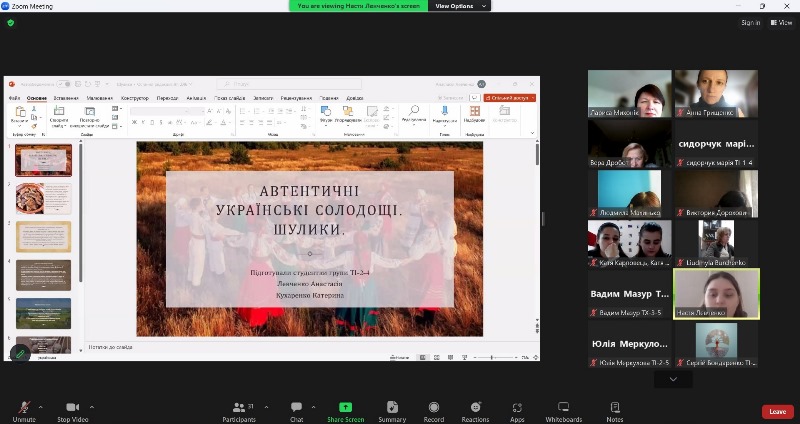This screenshot has height=424, width=800.
Task: Open the Конструктор ribbon tab
Action: pyautogui.click(x=134, y=98)
